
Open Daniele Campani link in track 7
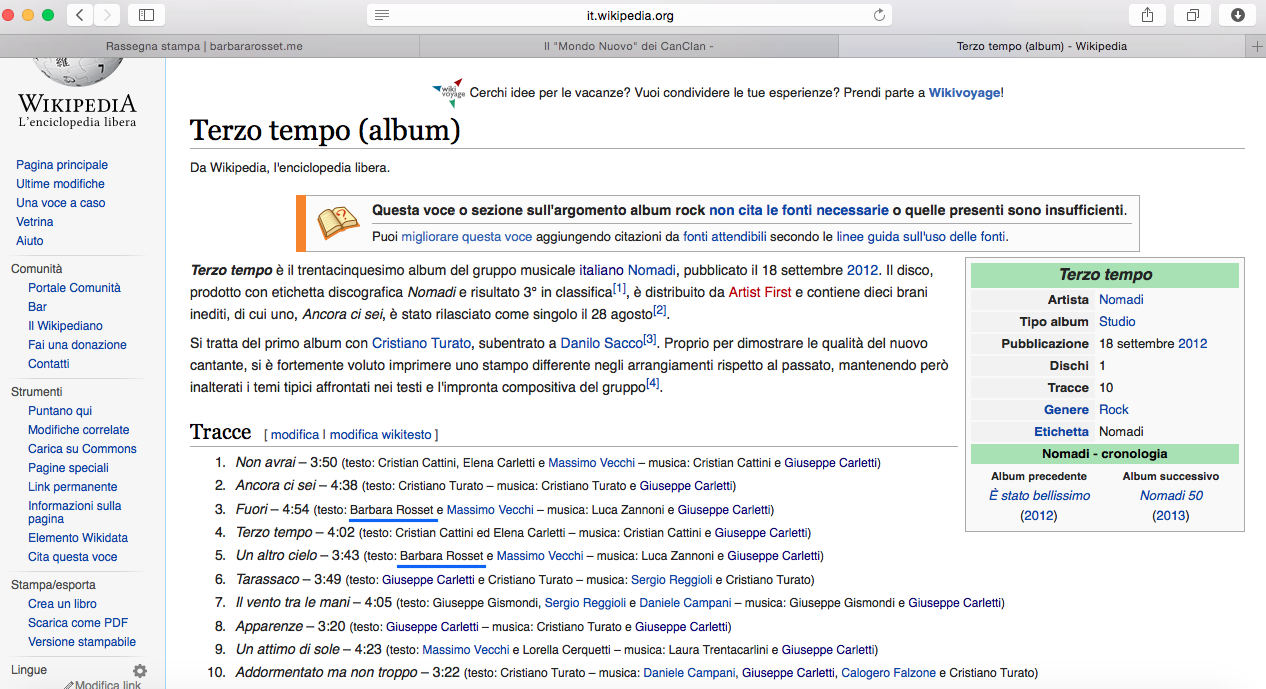click(685, 603)
